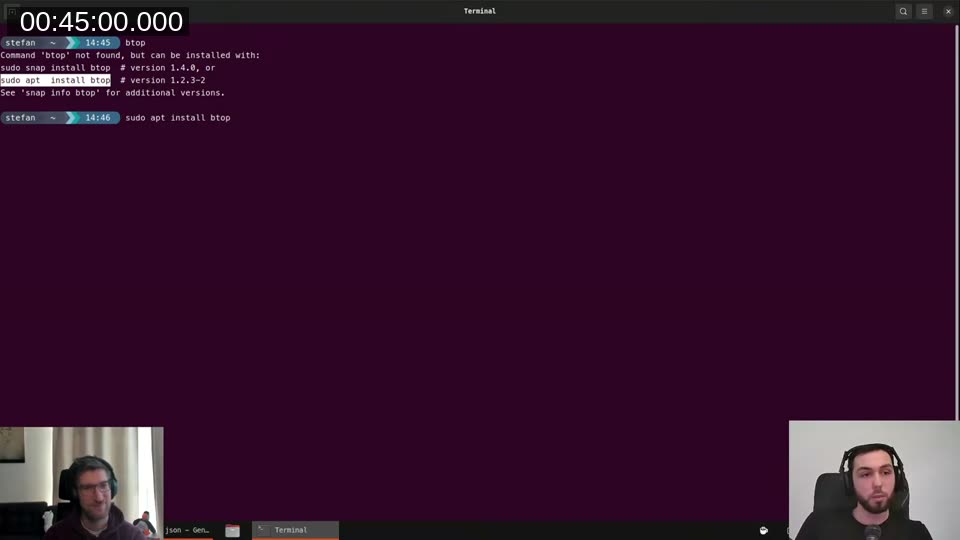The width and height of the screenshot is (960, 540).
Task: Click the highlighted 'sudo apt install btop' text
Action: click(56, 80)
